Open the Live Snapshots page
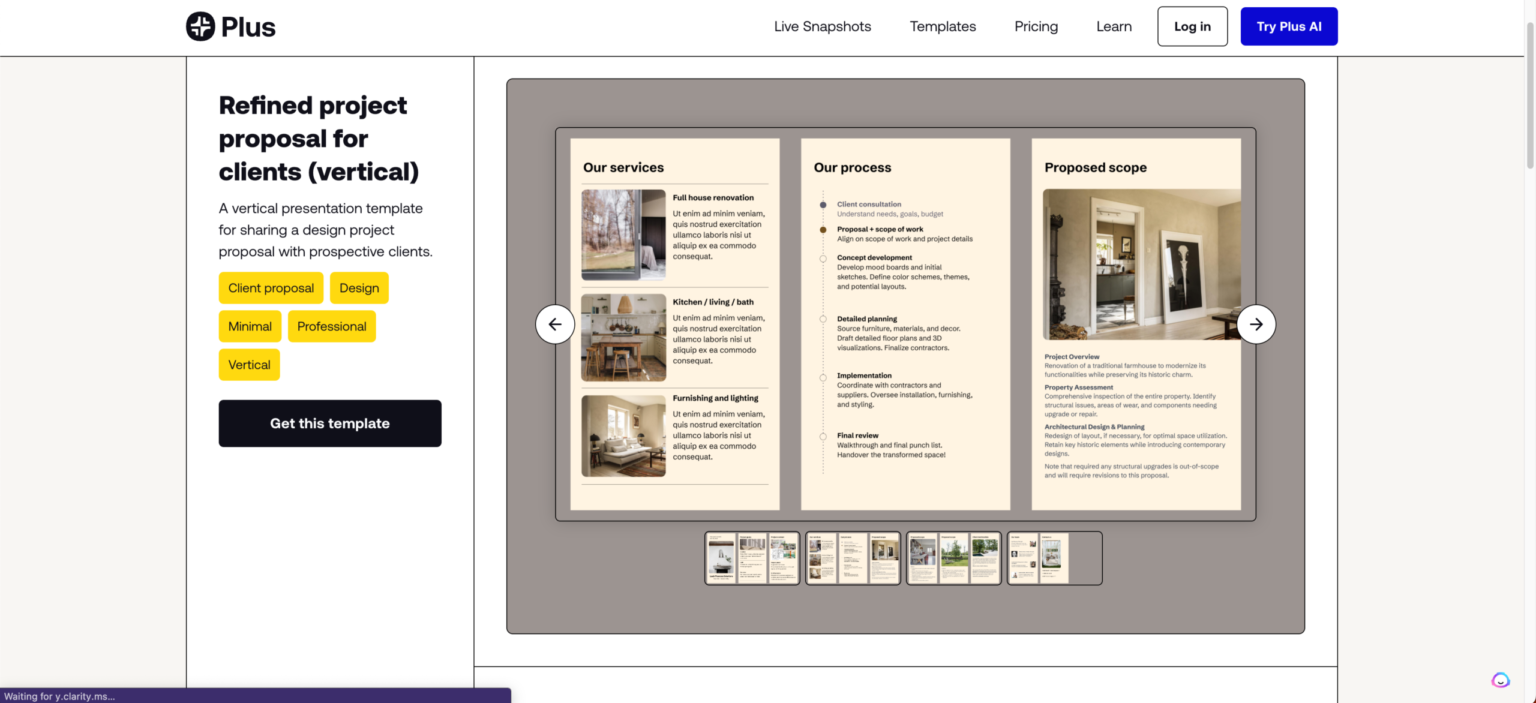 (x=822, y=26)
